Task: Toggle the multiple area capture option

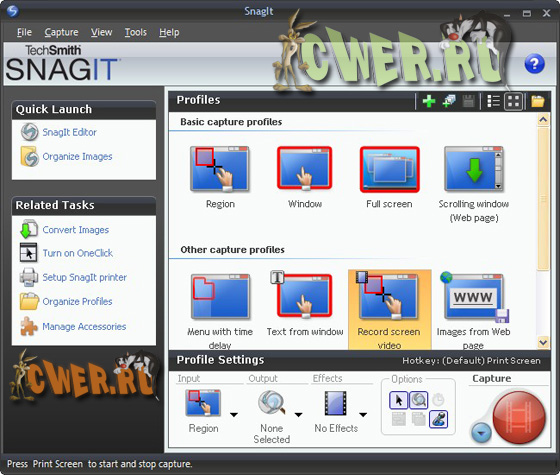Action: (x=418, y=419)
